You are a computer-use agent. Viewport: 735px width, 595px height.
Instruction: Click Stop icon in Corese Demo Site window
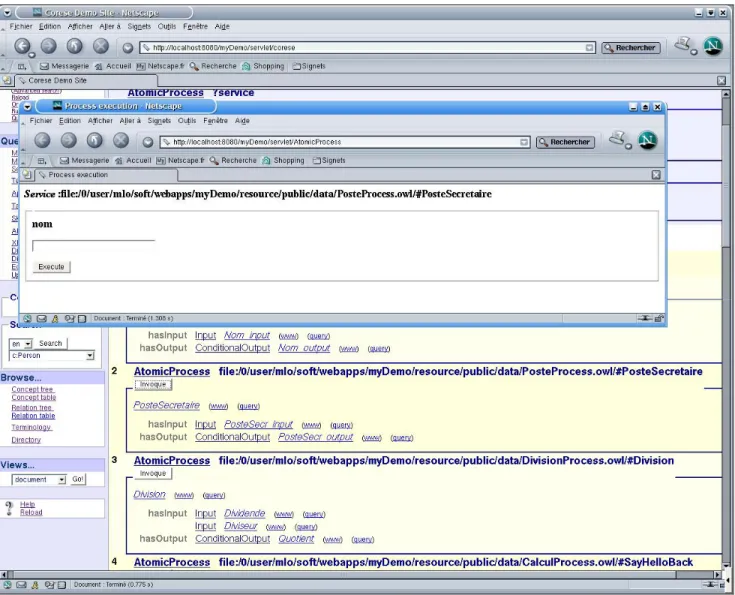point(101,46)
